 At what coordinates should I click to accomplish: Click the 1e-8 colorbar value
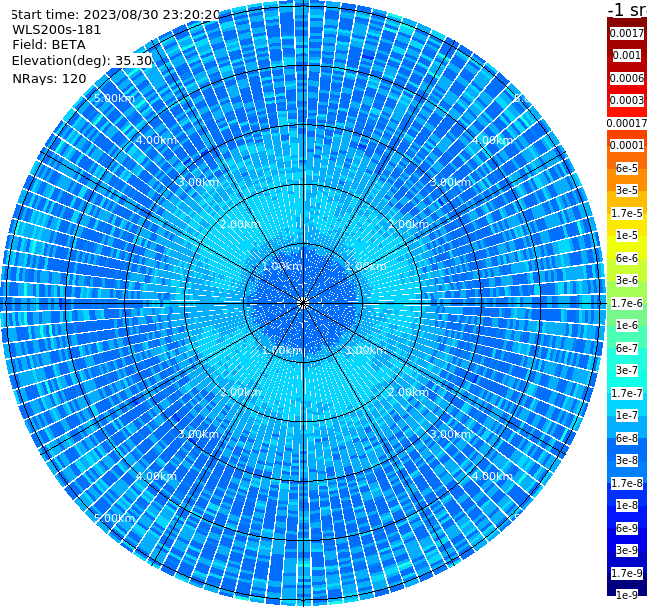(627, 505)
